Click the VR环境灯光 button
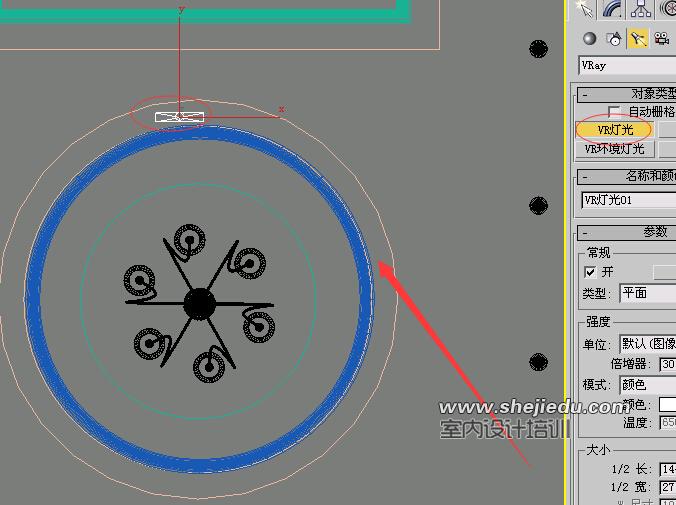676x505 pixels. coord(615,149)
